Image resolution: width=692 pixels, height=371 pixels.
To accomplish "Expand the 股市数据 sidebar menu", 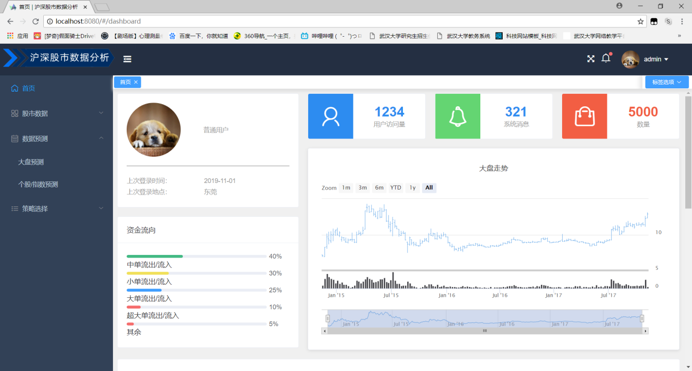I will pyautogui.click(x=56, y=113).
